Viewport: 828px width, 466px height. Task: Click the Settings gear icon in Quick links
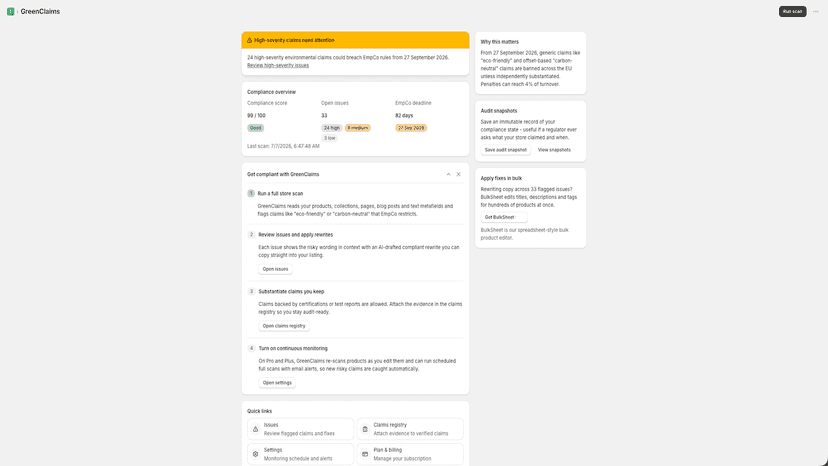click(256, 454)
